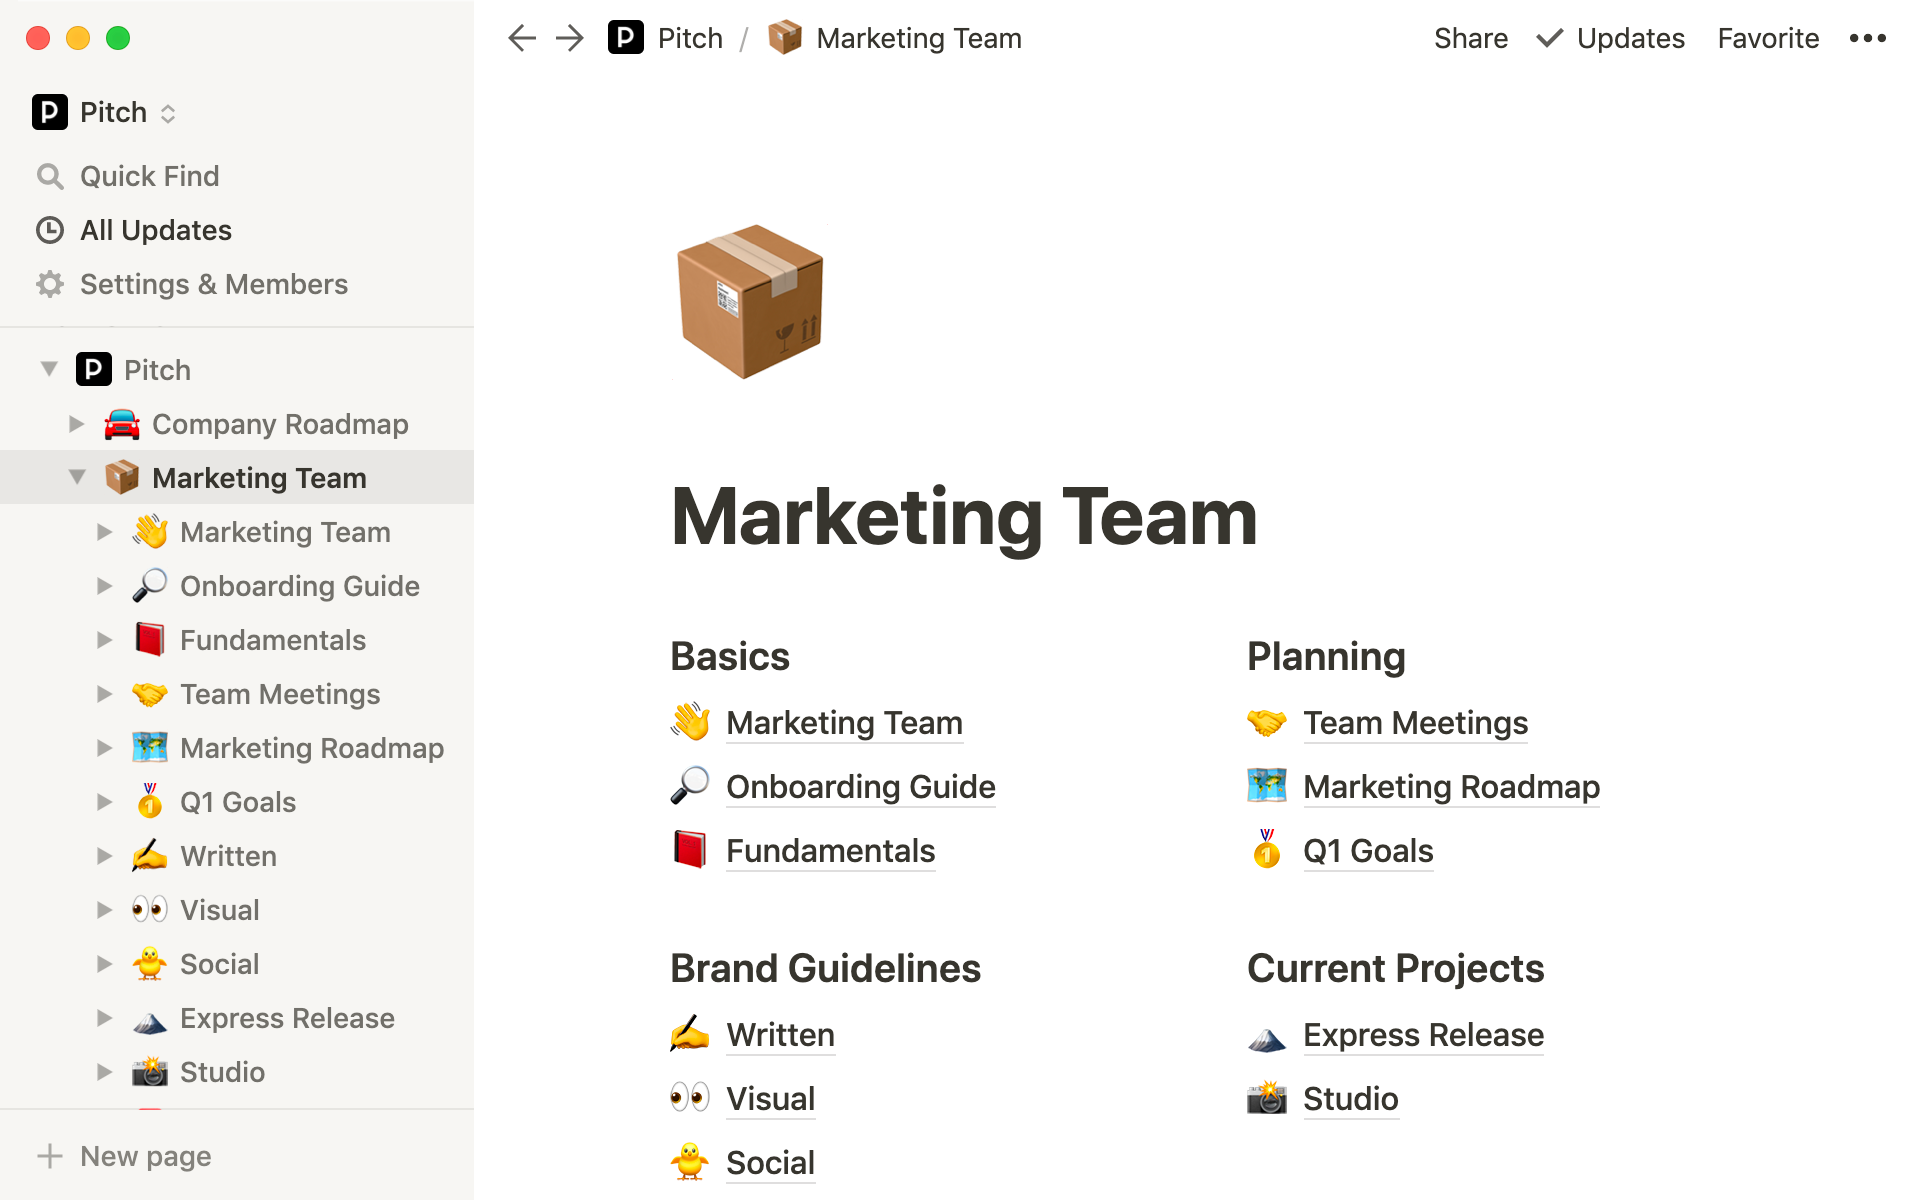This screenshot has height=1200, width=1920.
Task: Expand the Company Roadmap tree item
Action: click(77, 424)
